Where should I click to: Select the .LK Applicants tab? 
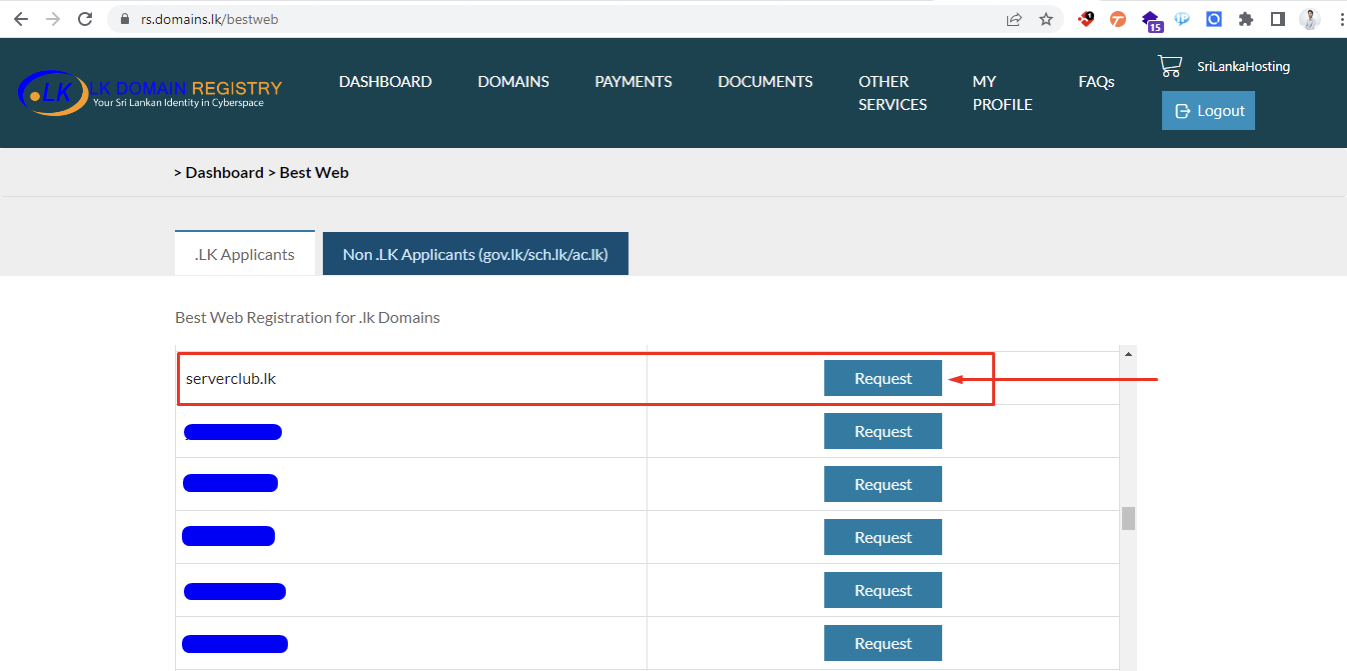(x=245, y=254)
